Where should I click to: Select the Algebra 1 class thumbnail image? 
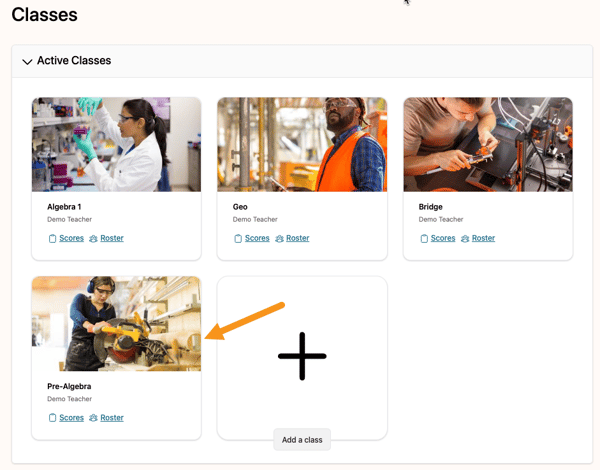116,144
